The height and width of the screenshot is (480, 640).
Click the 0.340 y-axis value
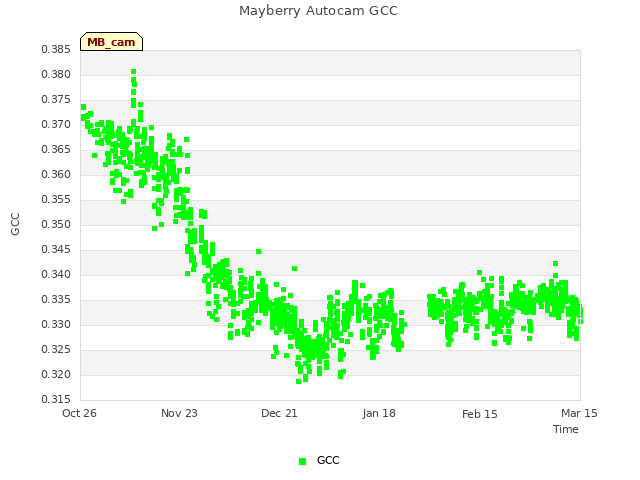[x=56, y=274]
